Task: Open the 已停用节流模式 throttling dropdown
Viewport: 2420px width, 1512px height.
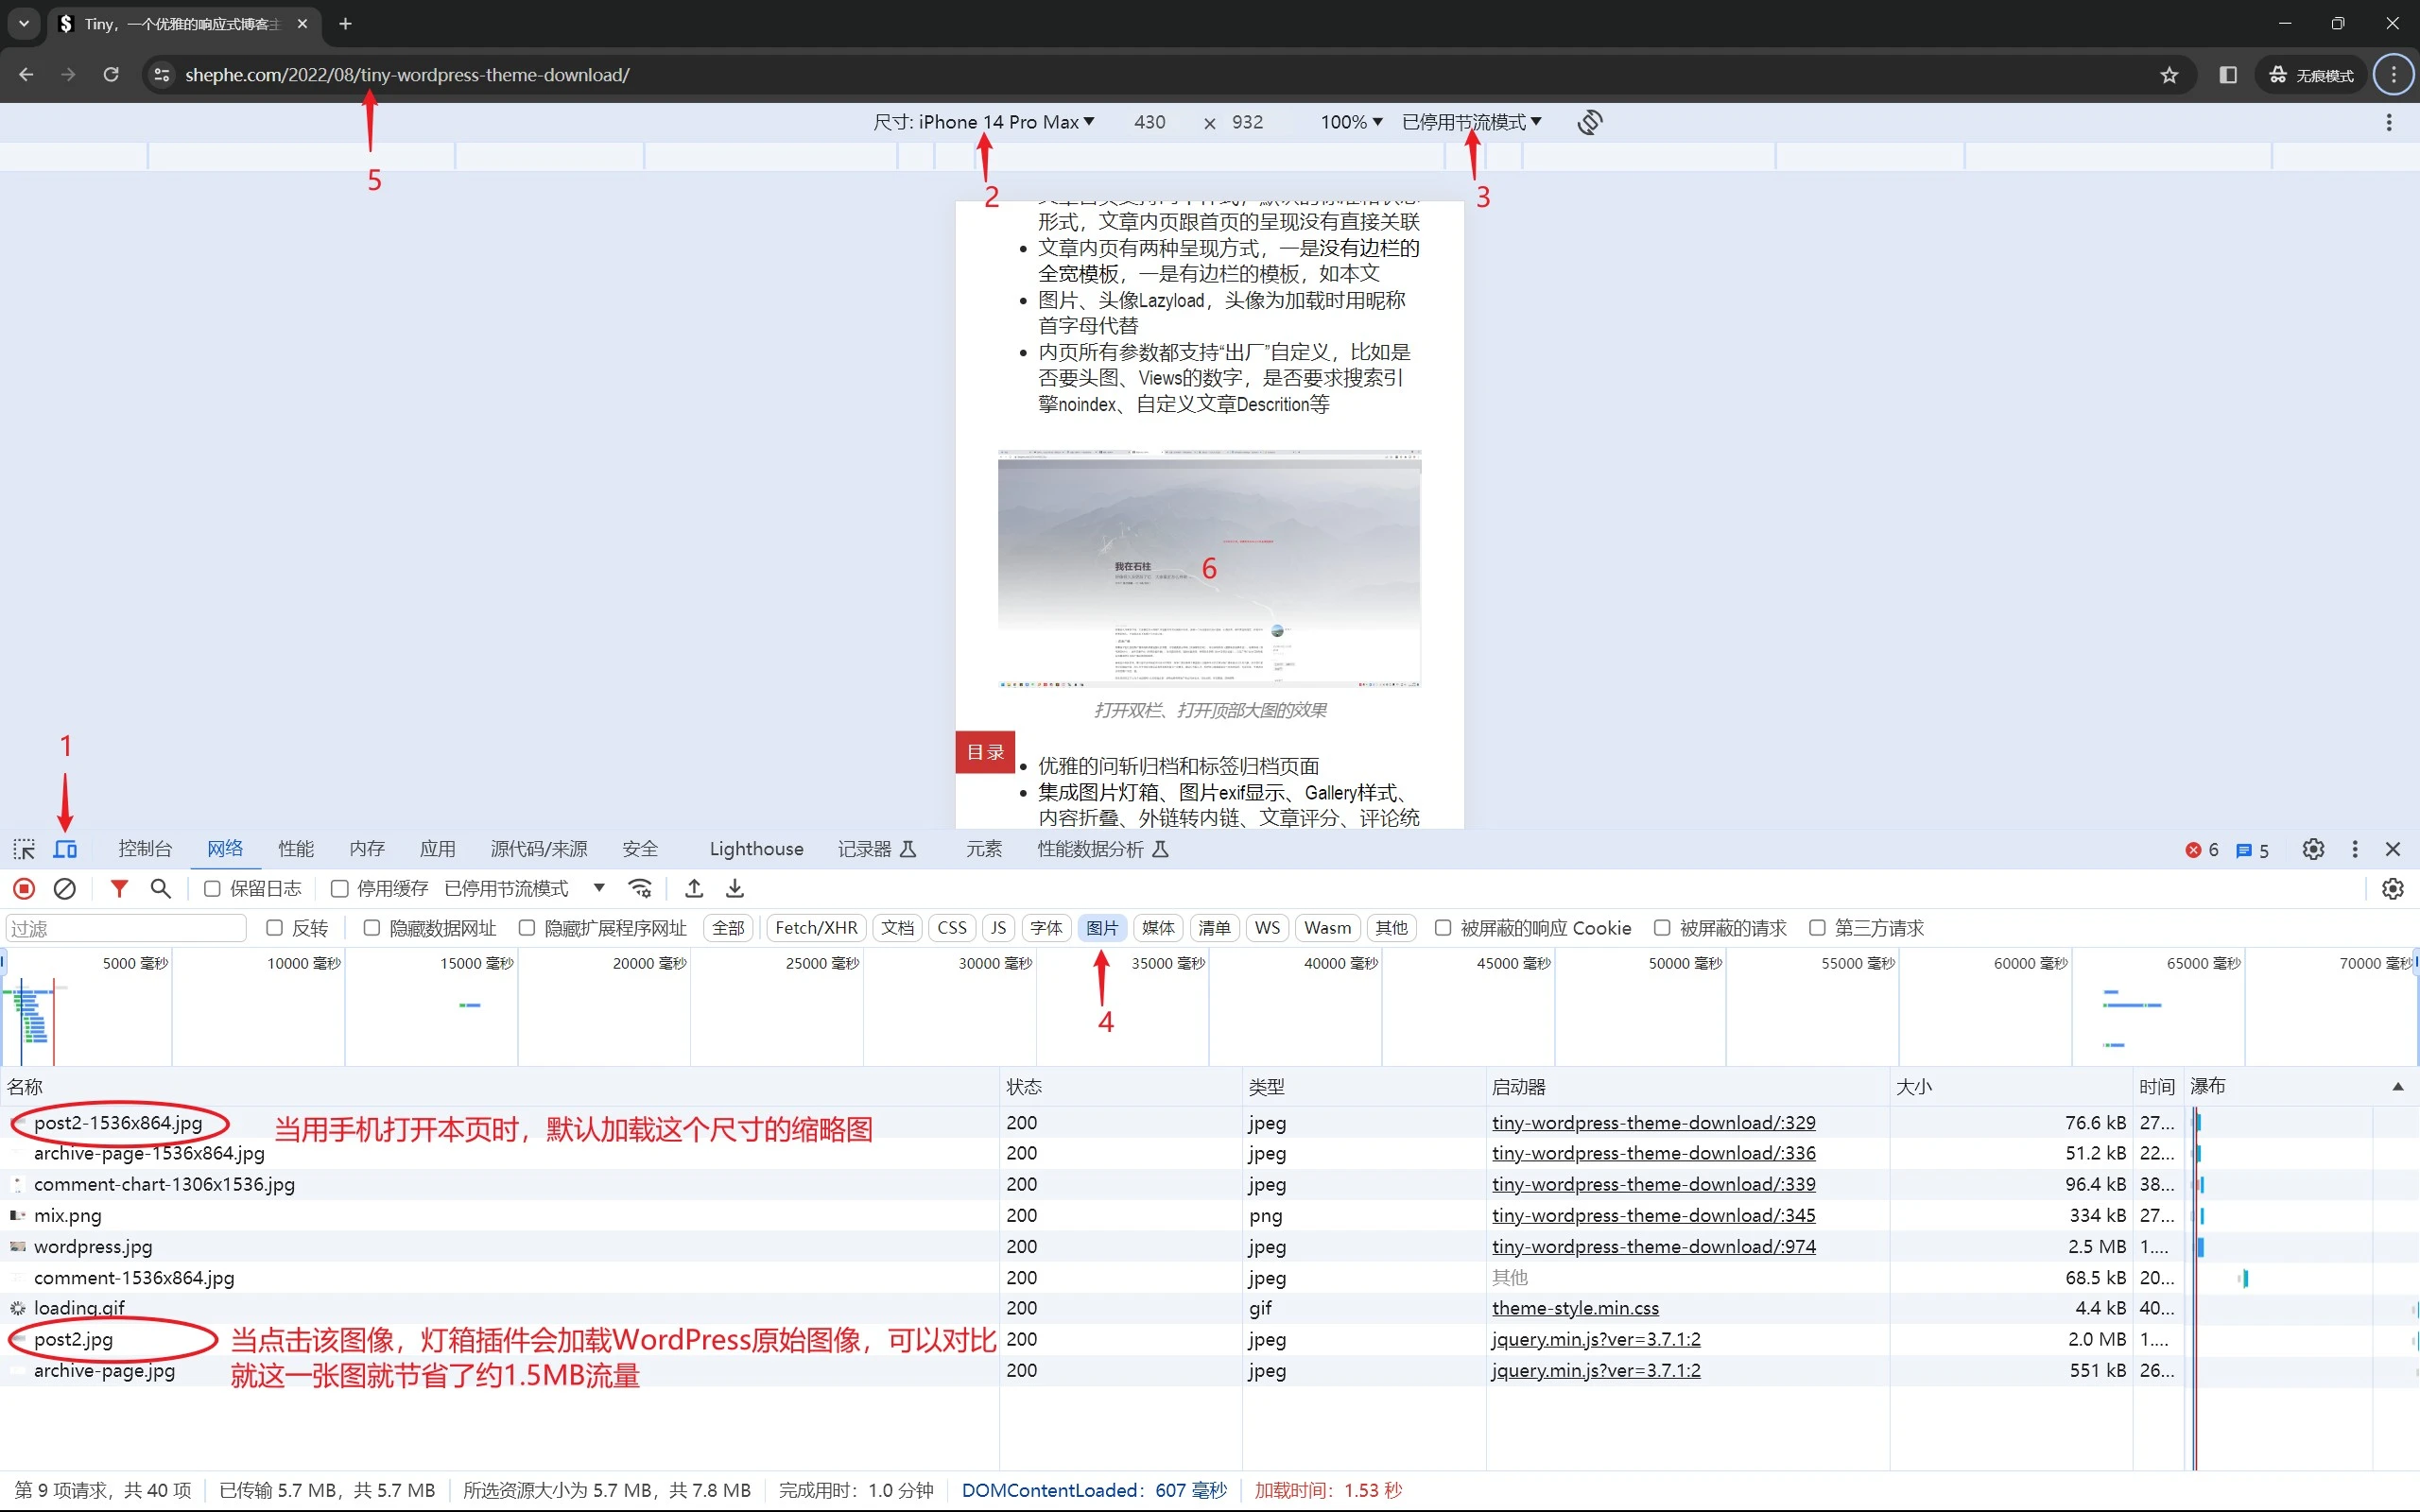Action: click(1470, 122)
